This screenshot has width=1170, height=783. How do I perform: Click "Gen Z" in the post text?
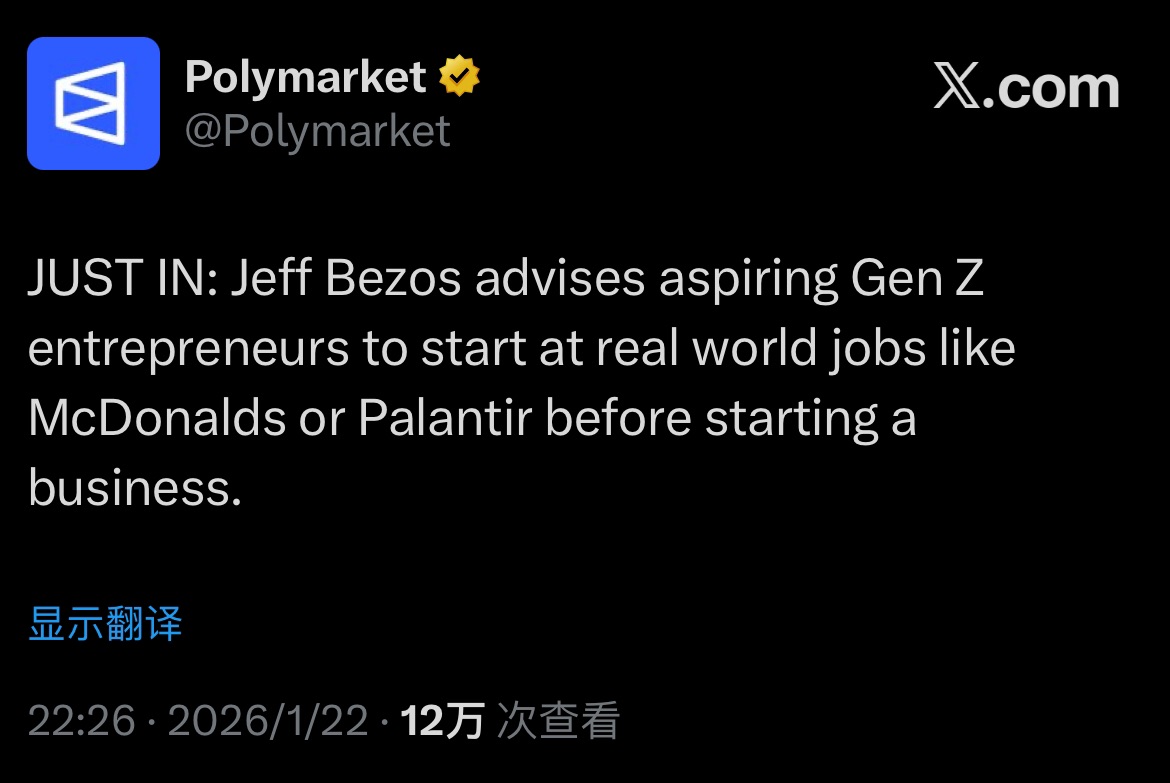(x=917, y=281)
